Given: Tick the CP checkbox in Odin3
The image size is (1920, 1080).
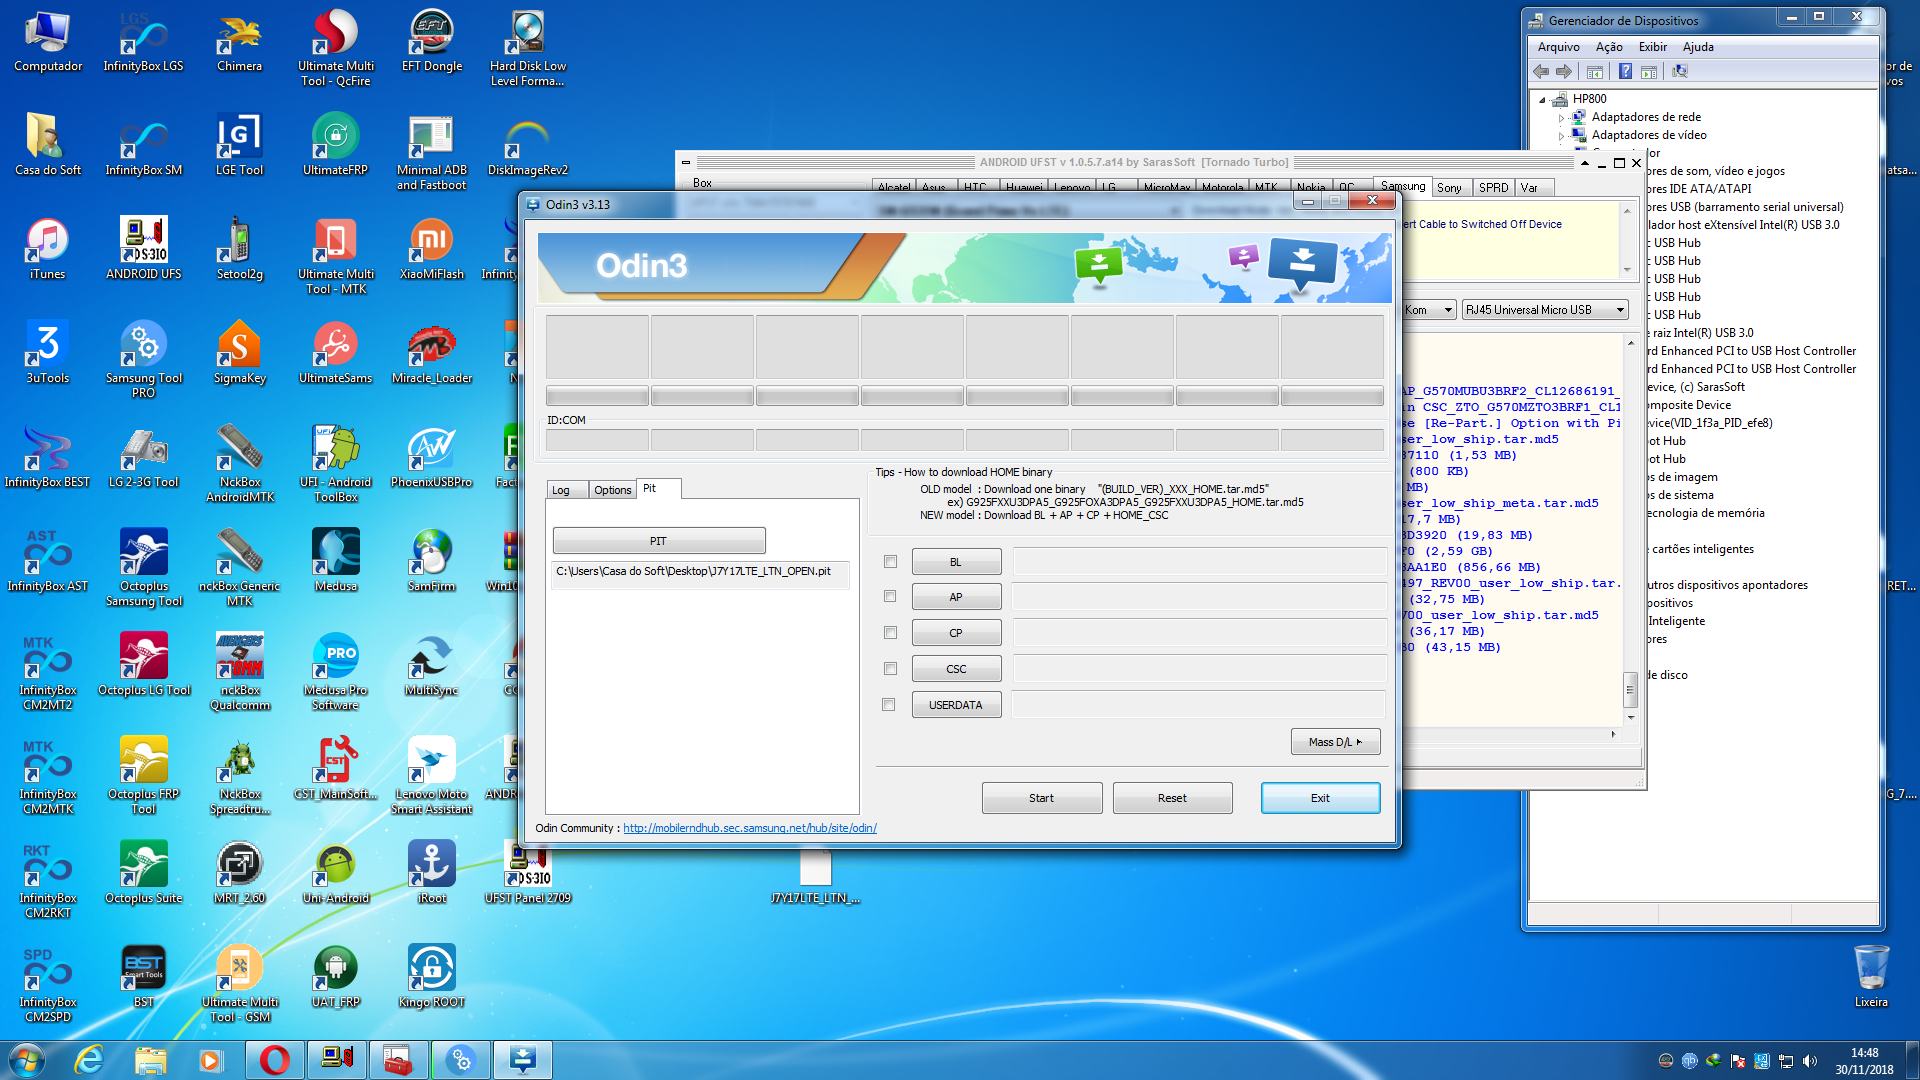Looking at the screenshot, I should coord(890,633).
